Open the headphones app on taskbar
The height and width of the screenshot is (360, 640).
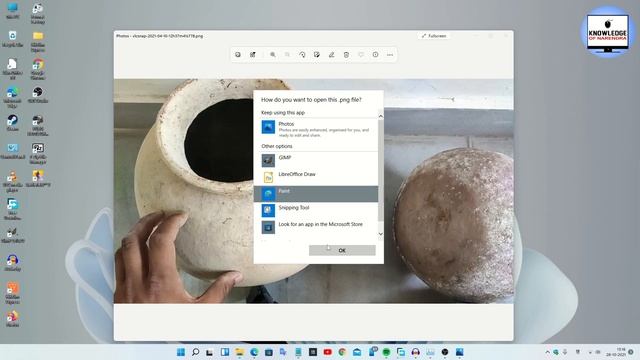tap(416, 352)
